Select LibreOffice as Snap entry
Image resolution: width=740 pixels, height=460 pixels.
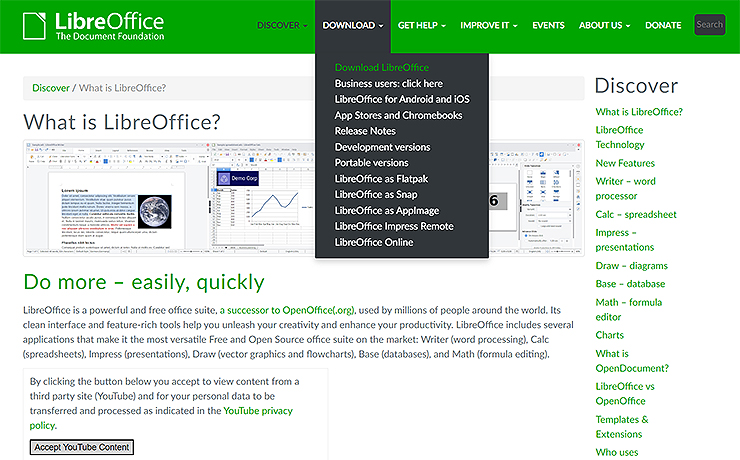(376, 194)
